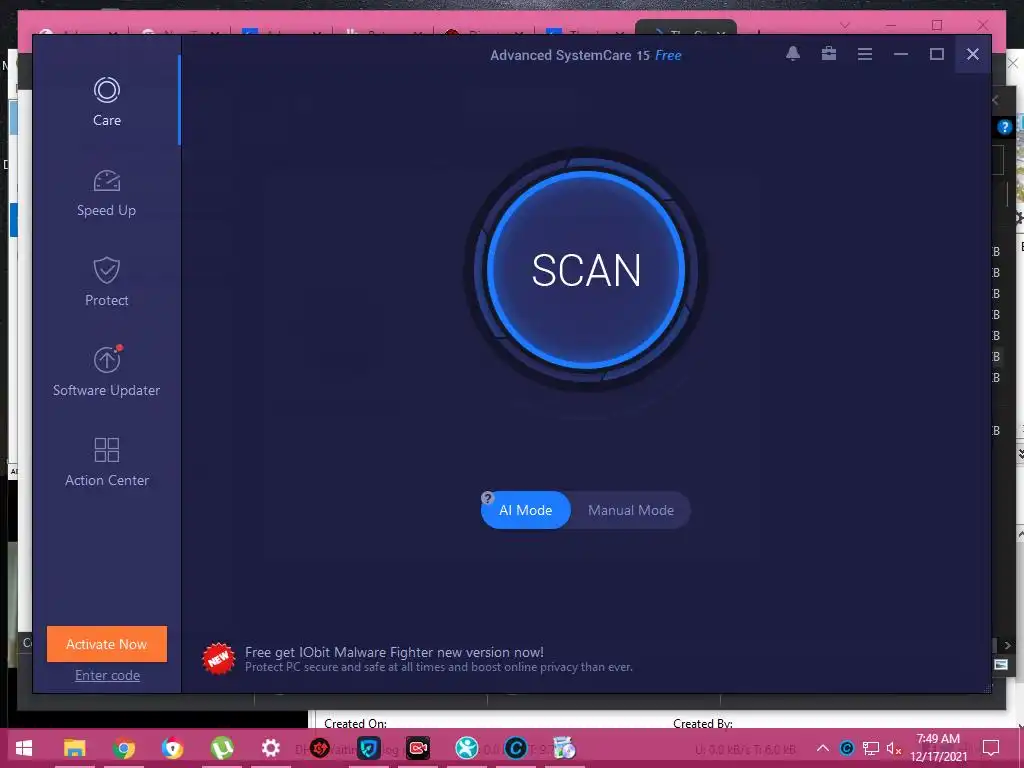Open the Enter code link
This screenshot has height=768, width=1024.
(x=107, y=675)
